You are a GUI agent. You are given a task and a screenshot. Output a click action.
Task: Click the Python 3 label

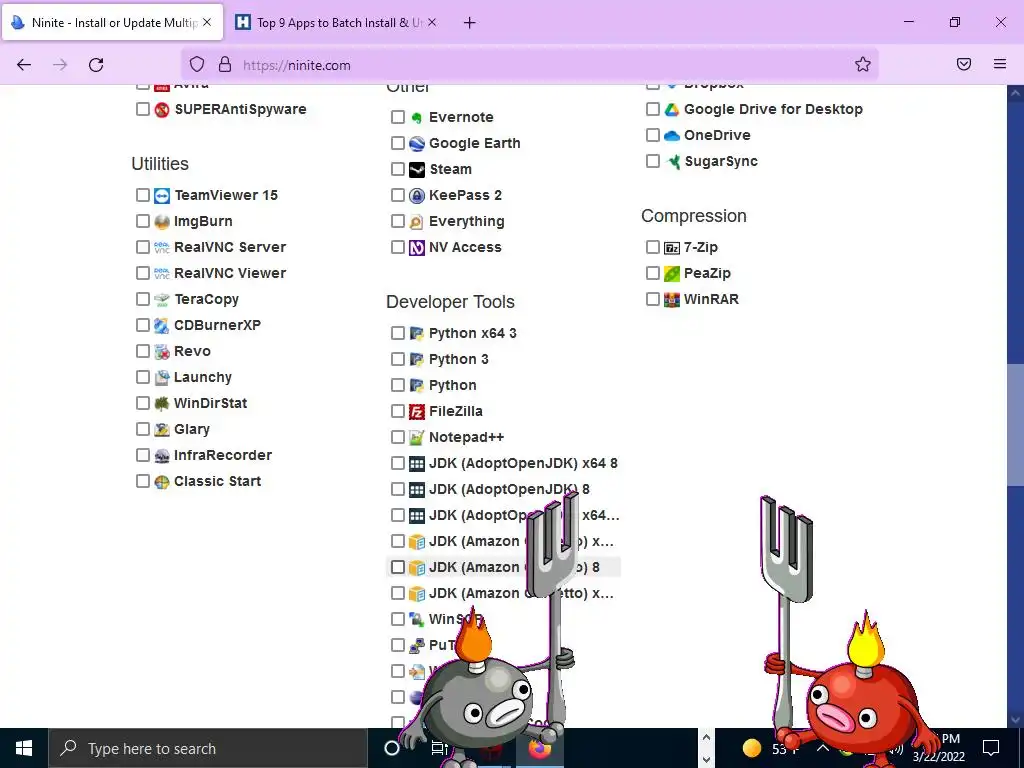click(x=458, y=359)
